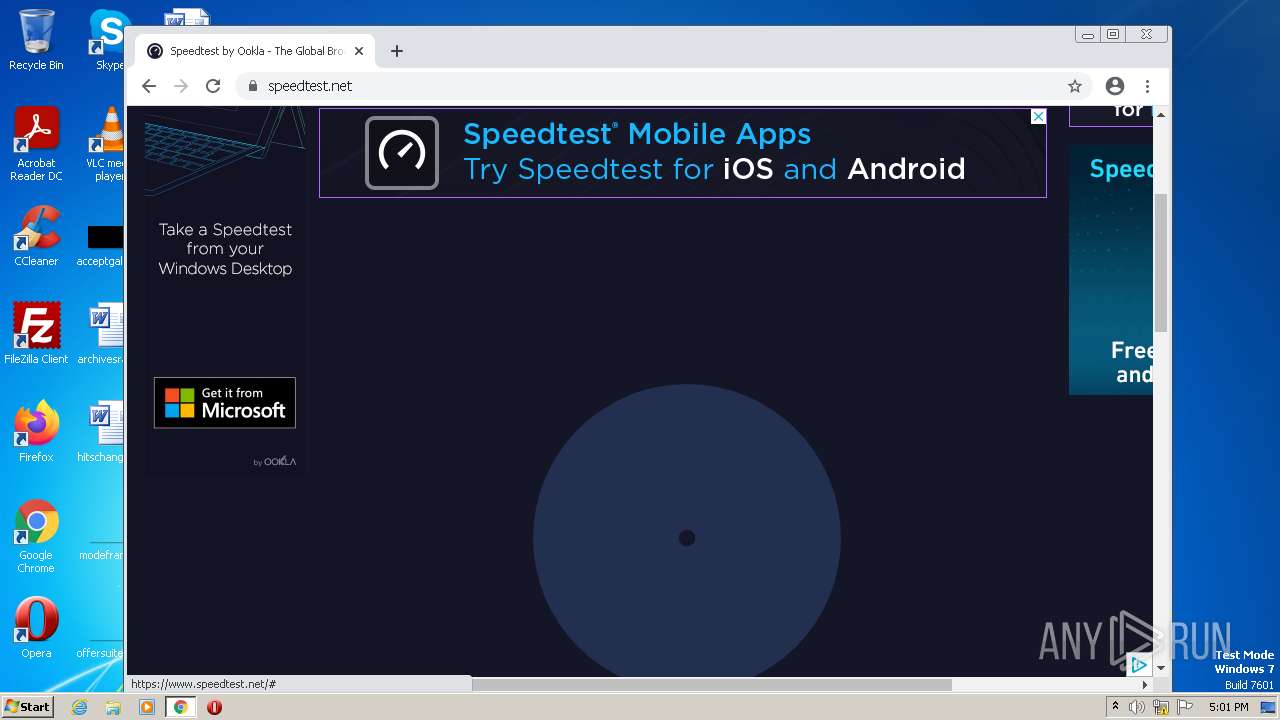Open the Chrome three-dot menu
Screen dimensions: 1280x720
1148,86
